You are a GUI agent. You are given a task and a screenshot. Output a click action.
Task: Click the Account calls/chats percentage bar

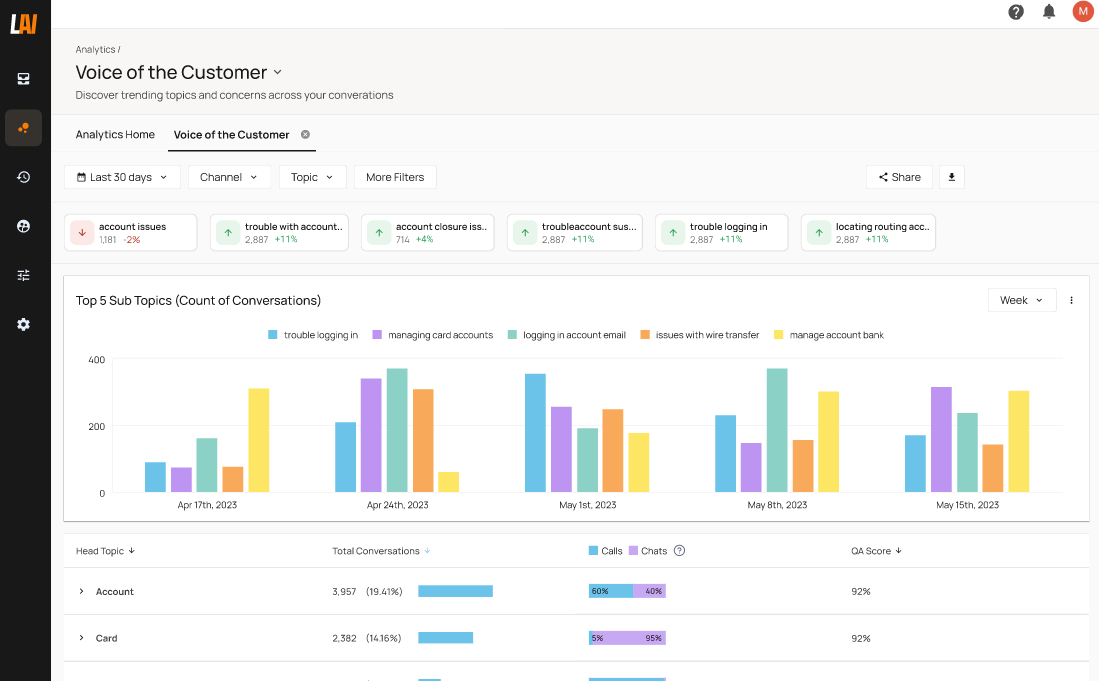[x=627, y=591]
